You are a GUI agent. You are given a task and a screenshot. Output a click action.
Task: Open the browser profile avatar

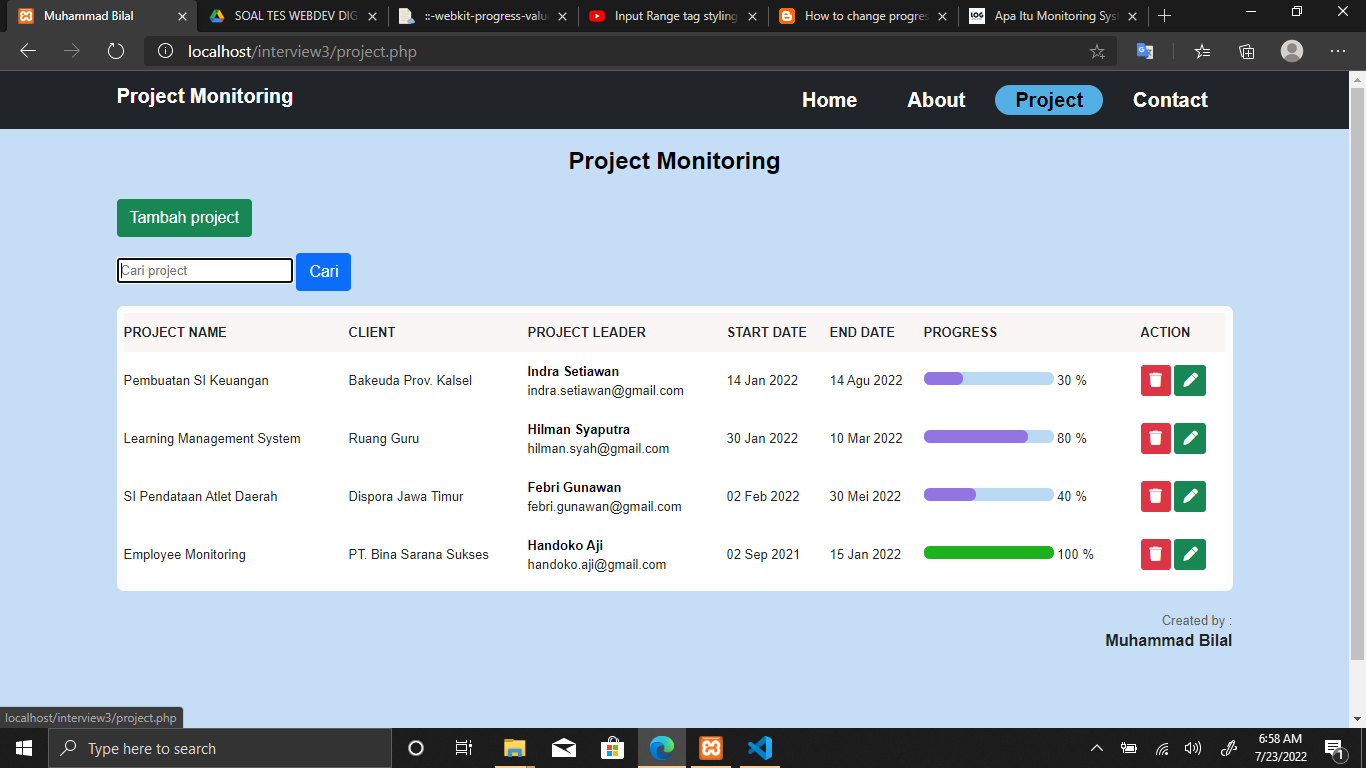1292,51
